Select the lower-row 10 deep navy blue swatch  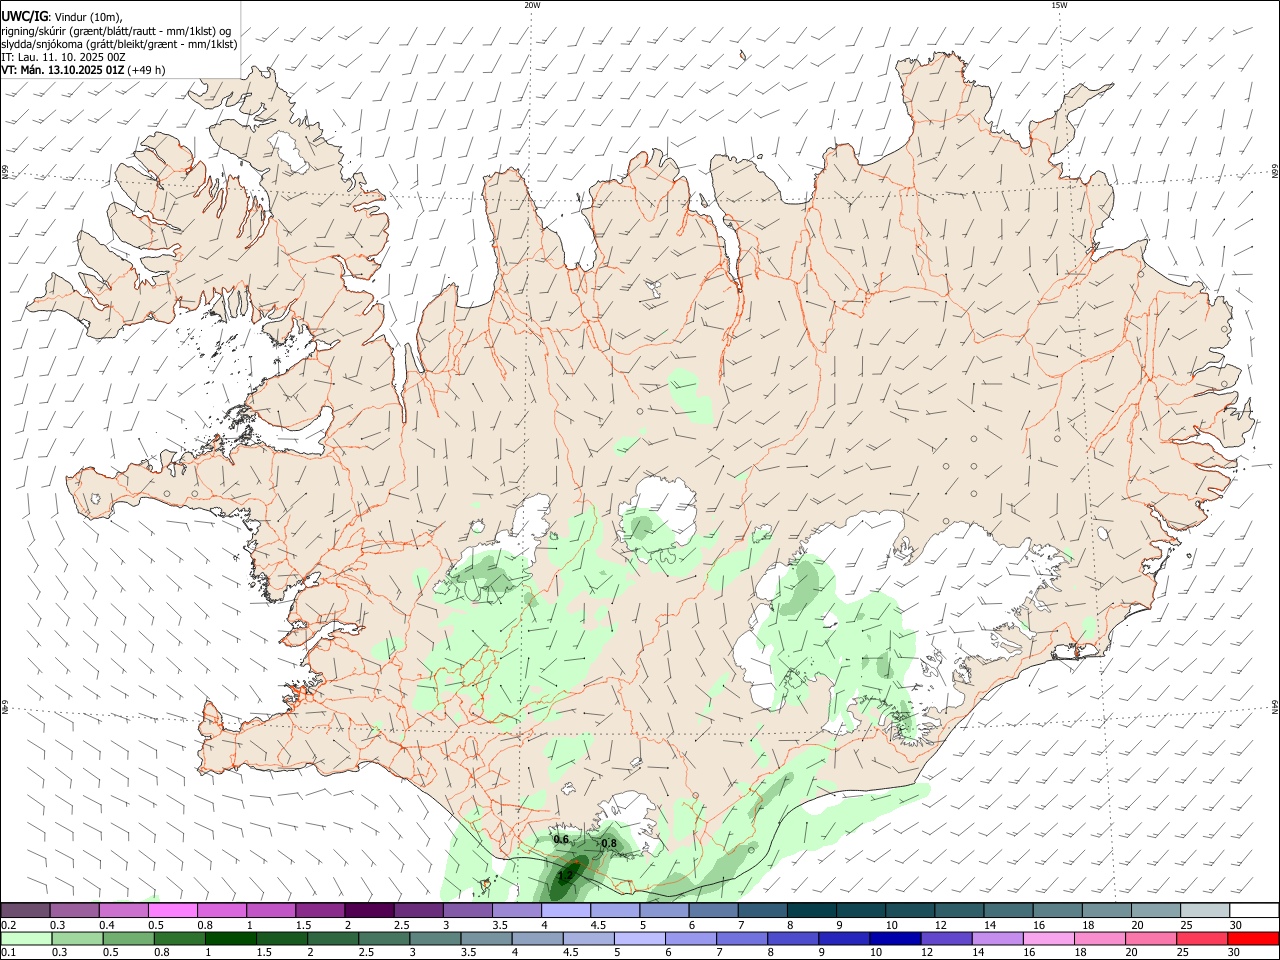[895, 939]
